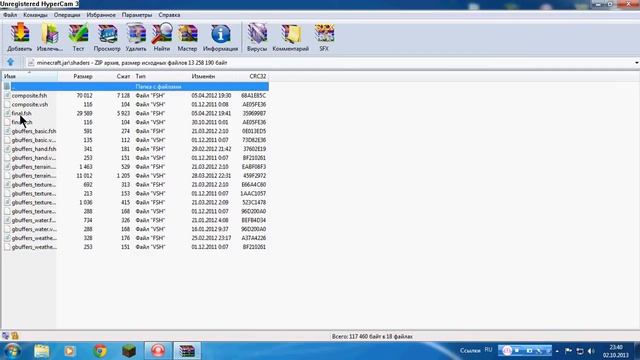Sort by the Имя column header

(x=29, y=76)
